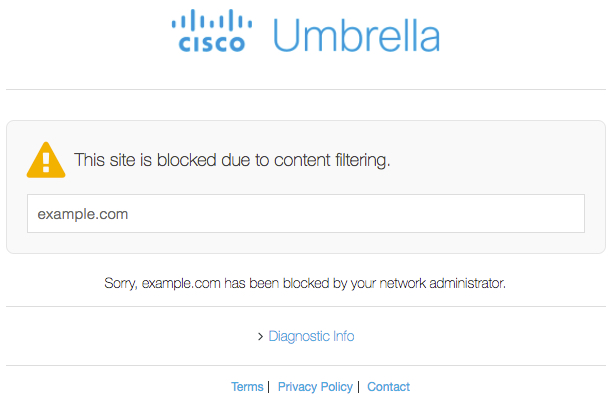Click the gray alert panel's bottom padding
The width and height of the screenshot is (613, 406).
point(306,244)
